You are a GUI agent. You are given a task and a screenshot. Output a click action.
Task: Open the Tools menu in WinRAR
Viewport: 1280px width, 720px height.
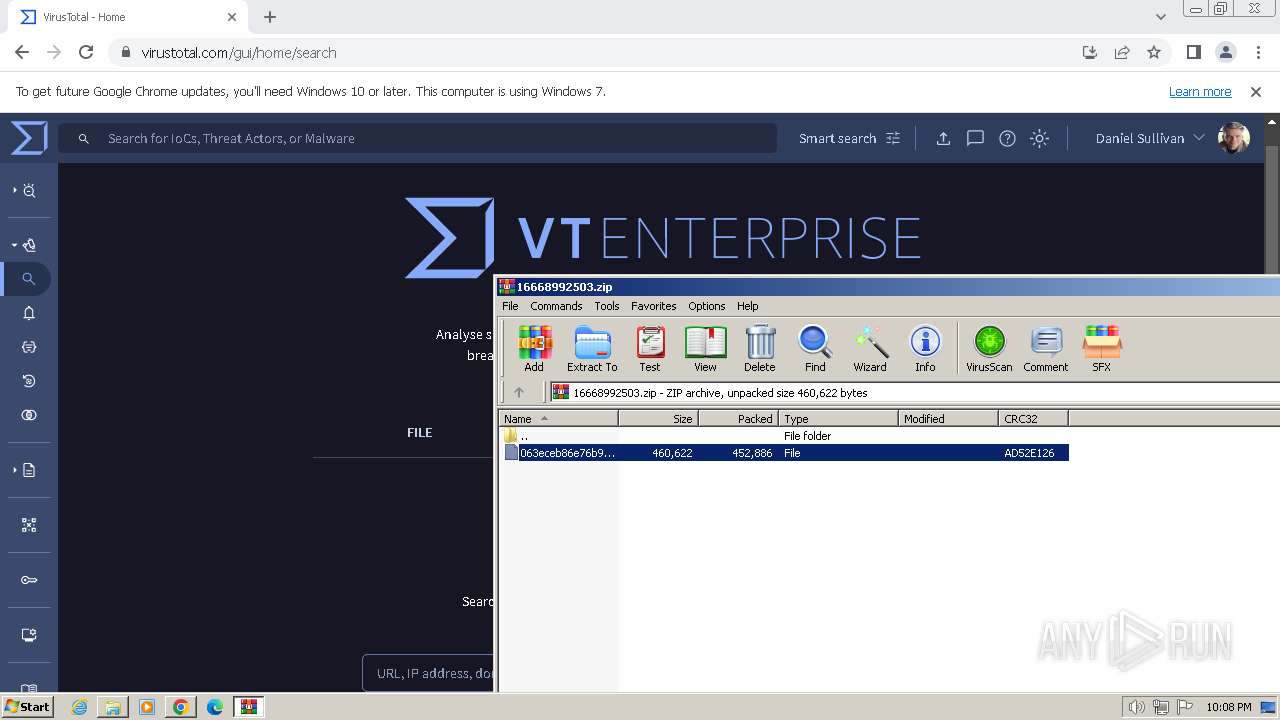[x=607, y=306]
